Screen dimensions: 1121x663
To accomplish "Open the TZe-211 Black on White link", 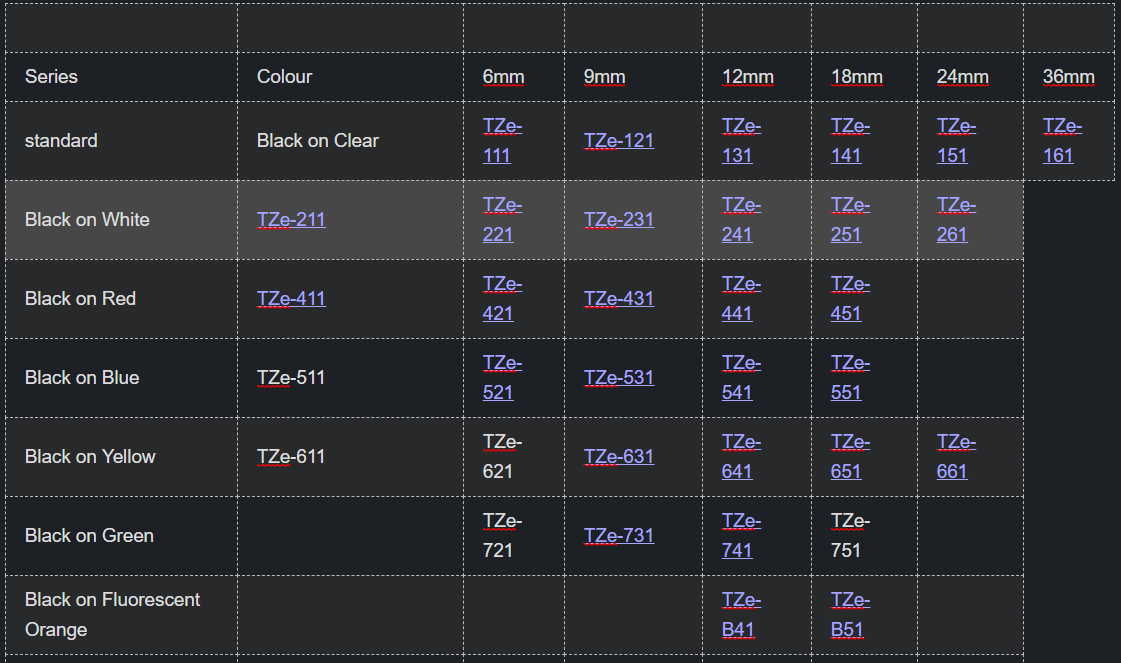I will click(x=291, y=219).
